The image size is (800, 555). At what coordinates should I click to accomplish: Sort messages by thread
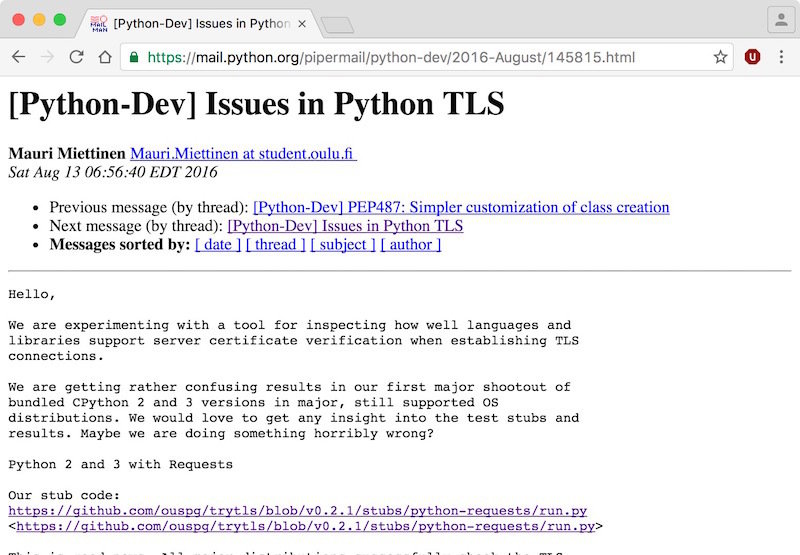pos(276,244)
